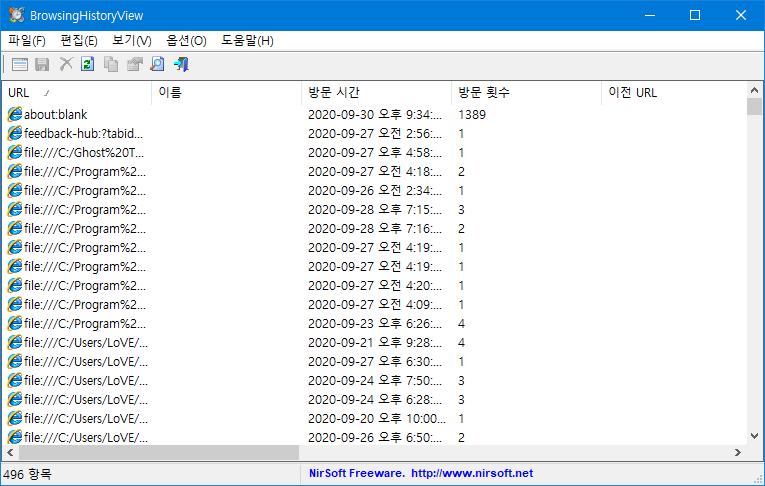Click visit time 2020-09-27 오전 4:20
This screenshot has width=765, height=486.
point(375,285)
